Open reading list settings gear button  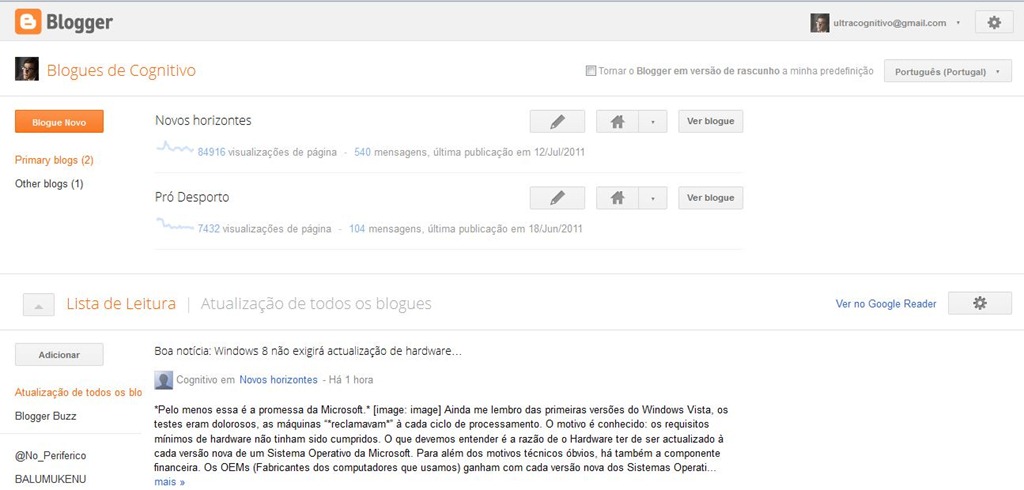coord(980,303)
